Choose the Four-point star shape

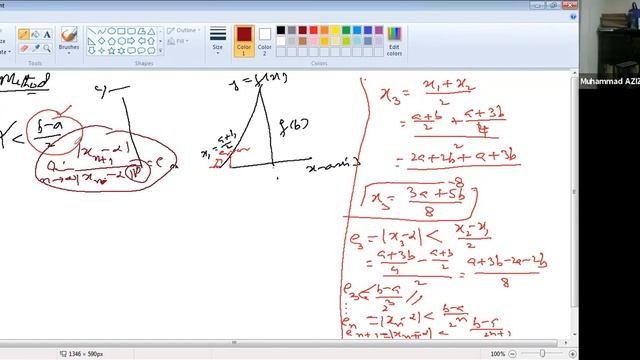(x=102, y=51)
